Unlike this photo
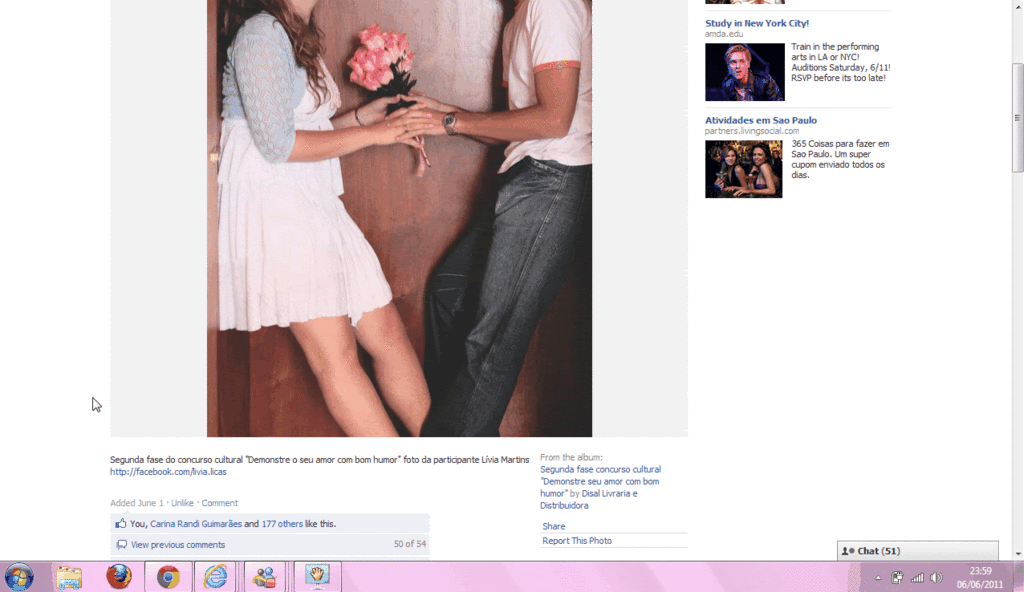The height and width of the screenshot is (592, 1024). coord(182,503)
